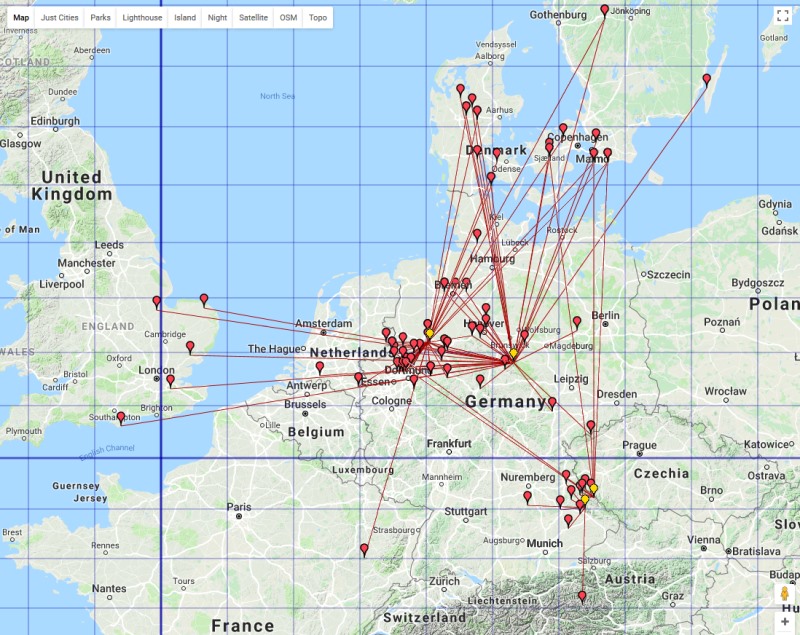Viewport: 800px width, 635px height.
Task: Open the Topo map layer
Action: point(317,18)
